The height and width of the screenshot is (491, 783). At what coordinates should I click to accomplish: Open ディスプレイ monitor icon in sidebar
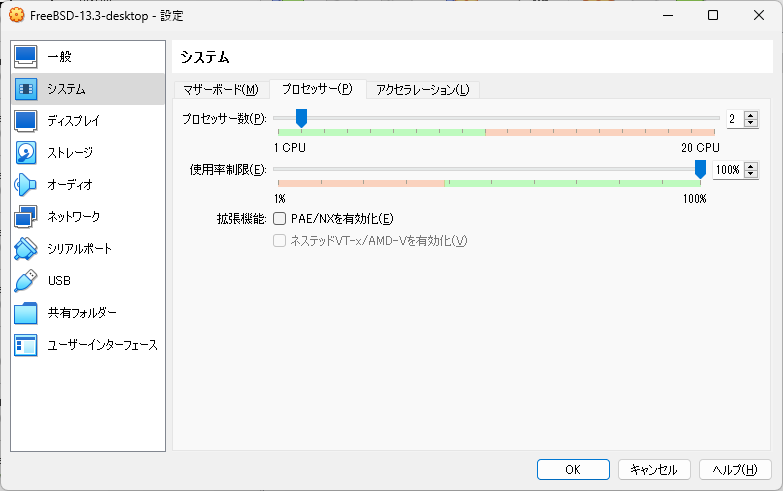pyautogui.click(x=26, y=121)
